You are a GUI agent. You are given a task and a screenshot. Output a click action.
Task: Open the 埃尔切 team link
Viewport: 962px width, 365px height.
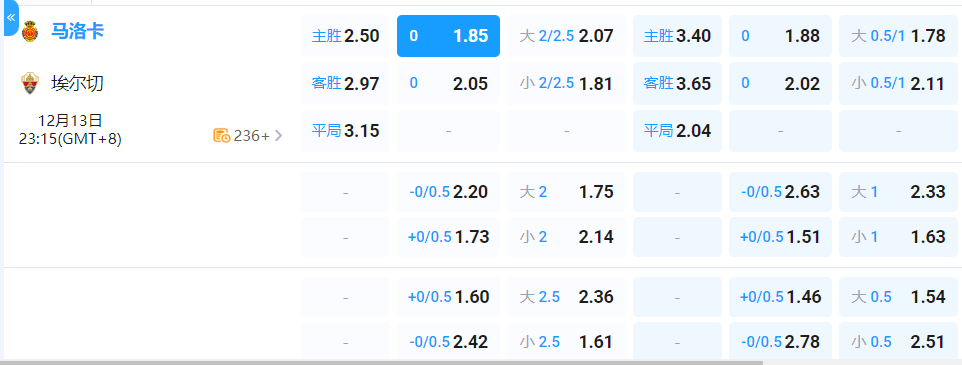coord(77,83)
